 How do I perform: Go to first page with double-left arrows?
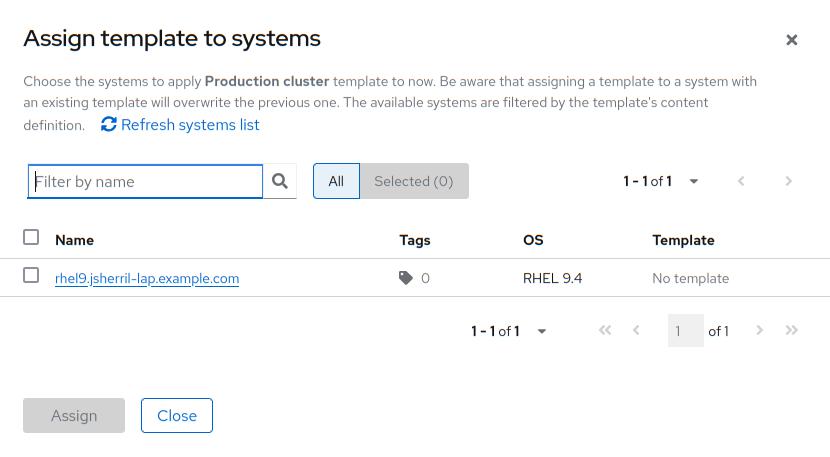[605, 331]
